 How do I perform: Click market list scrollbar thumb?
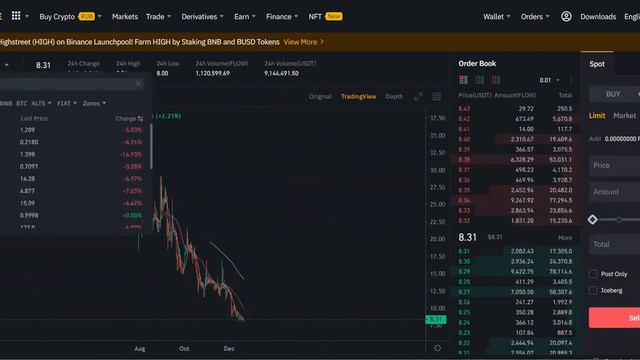click(151, 146)
